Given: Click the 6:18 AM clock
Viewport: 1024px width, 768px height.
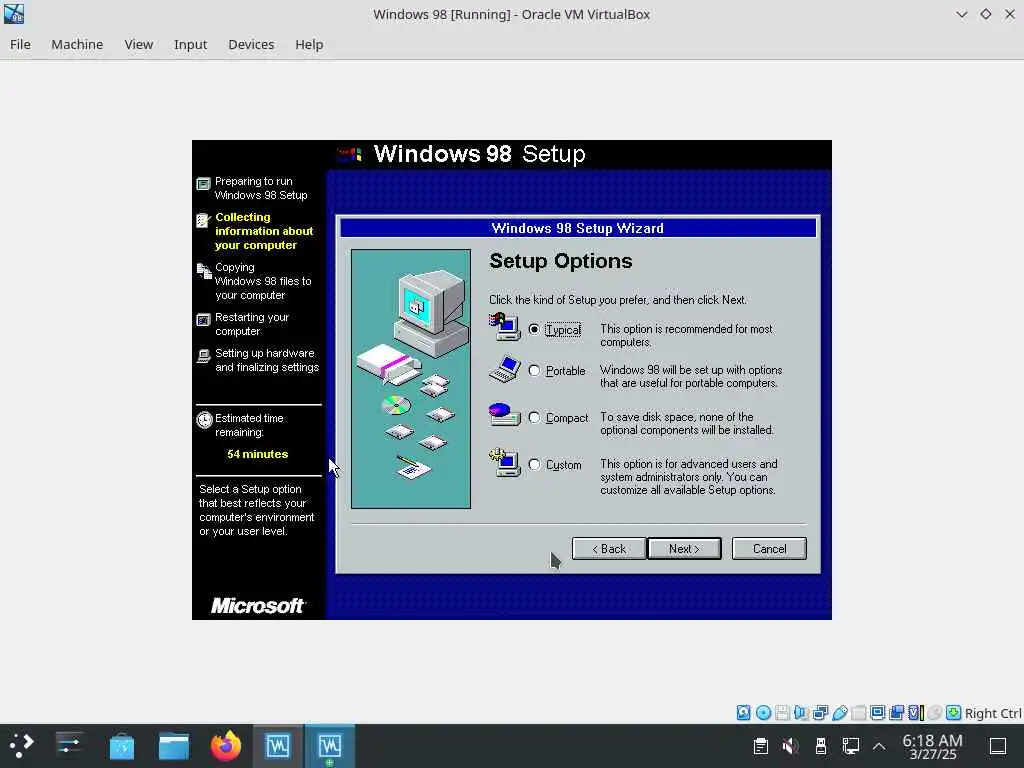Looking at the screenshot, I should [x=932, y=741].
